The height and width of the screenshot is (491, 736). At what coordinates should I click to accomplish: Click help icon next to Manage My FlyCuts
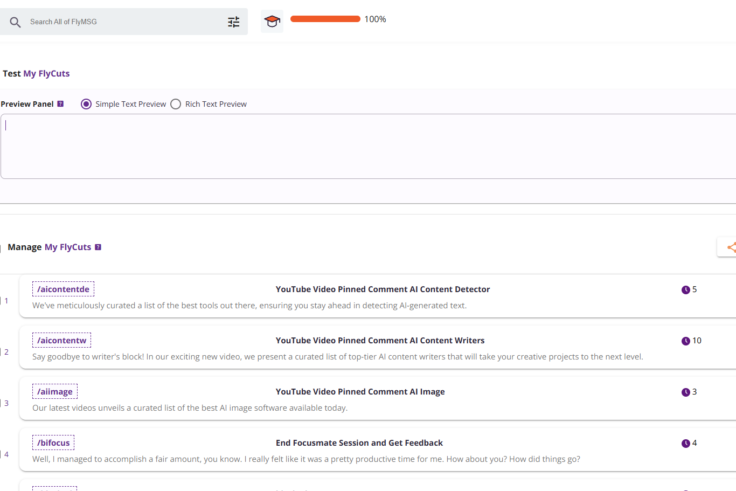point(98,247)
